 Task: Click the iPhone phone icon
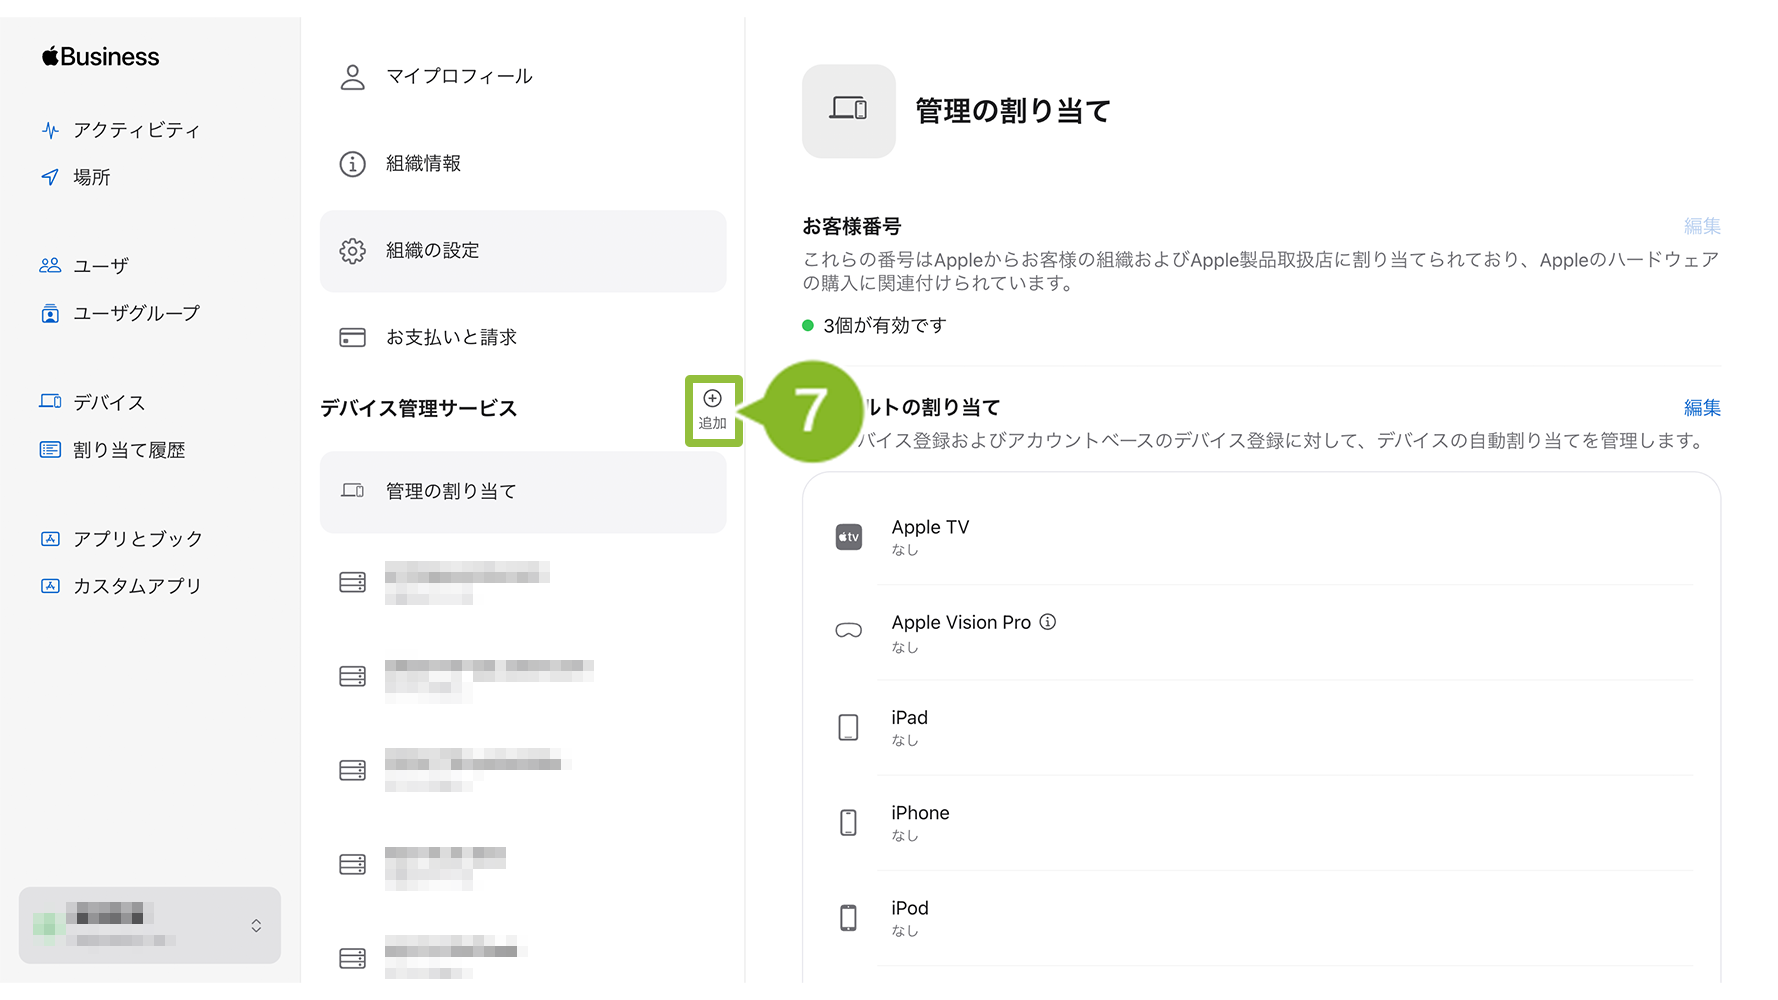coord(849,823)
